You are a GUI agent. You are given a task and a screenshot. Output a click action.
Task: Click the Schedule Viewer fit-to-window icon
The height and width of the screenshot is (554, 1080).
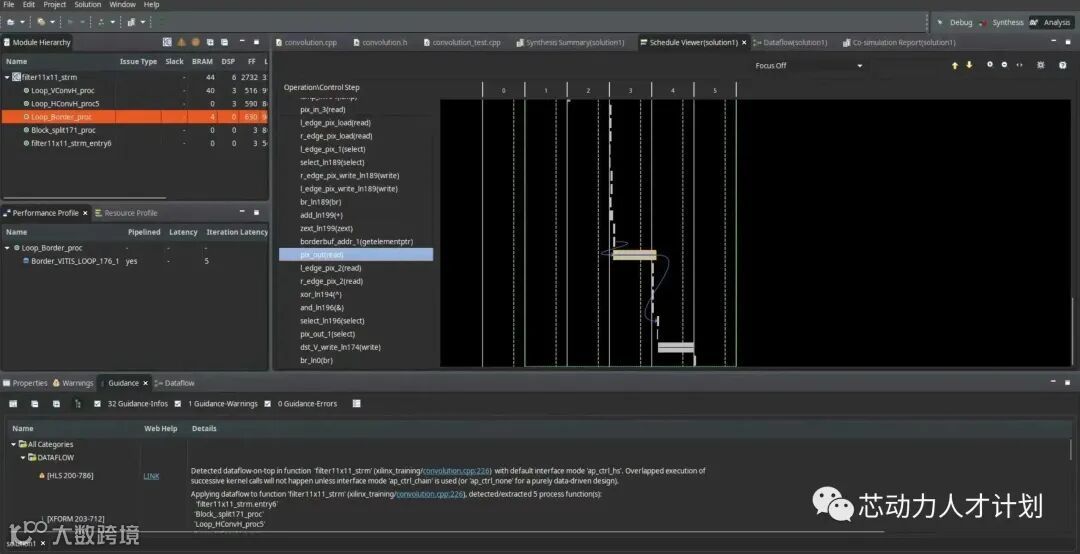coord(1019,65)
